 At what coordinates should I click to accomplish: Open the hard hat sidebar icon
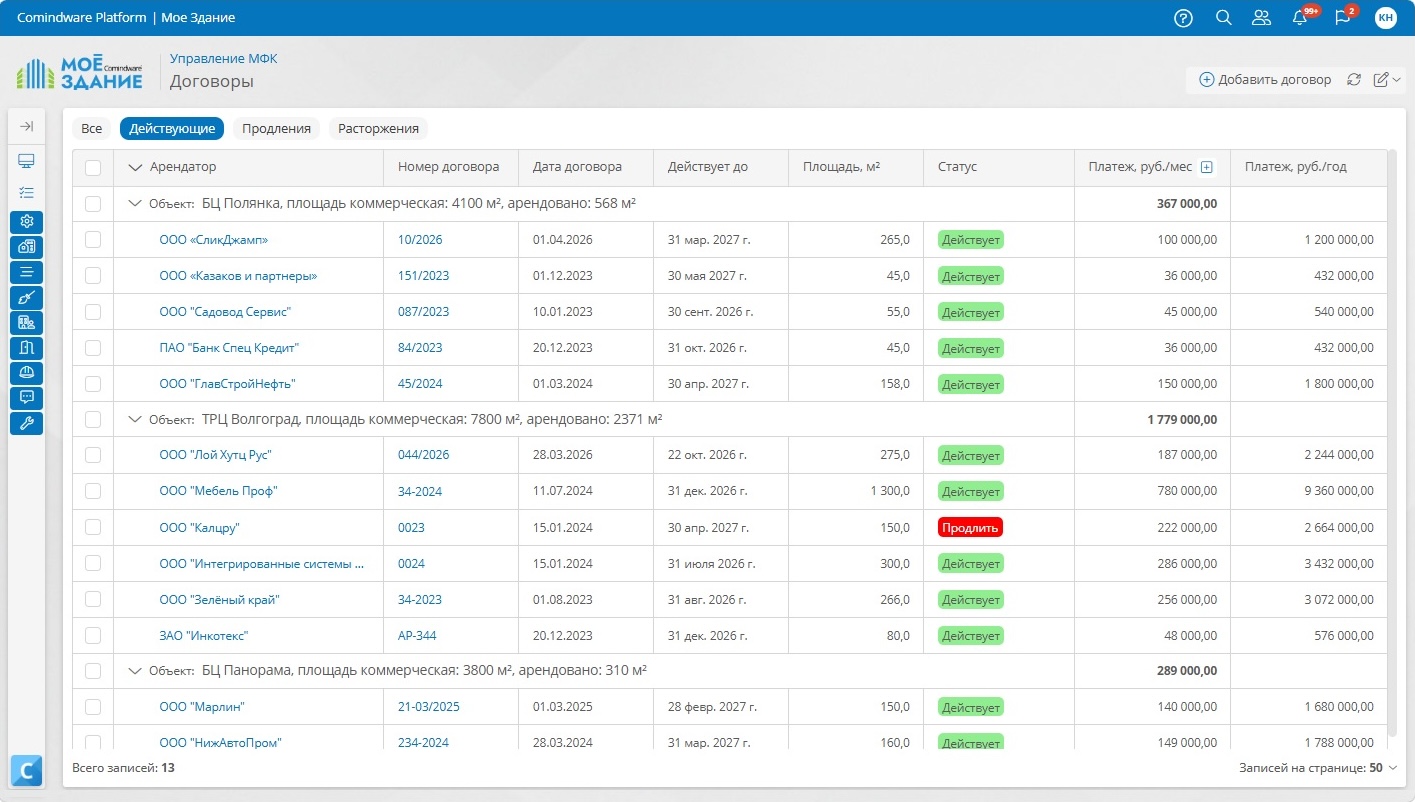27,372
